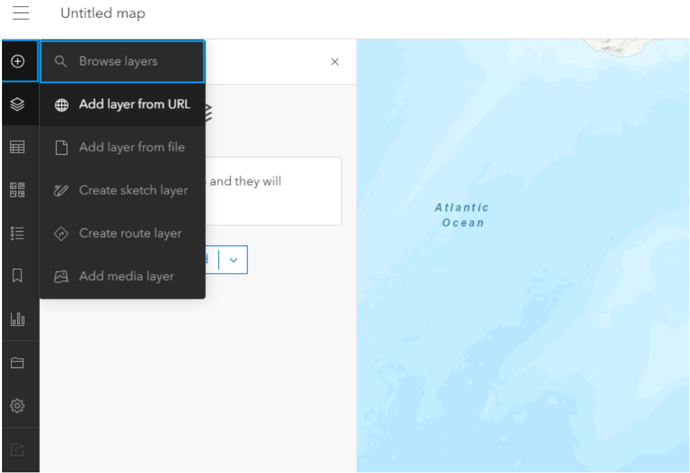The image size is (690, 473).
Task: Click the Add (plus) sidebar icon
Action: coord(18,61)
